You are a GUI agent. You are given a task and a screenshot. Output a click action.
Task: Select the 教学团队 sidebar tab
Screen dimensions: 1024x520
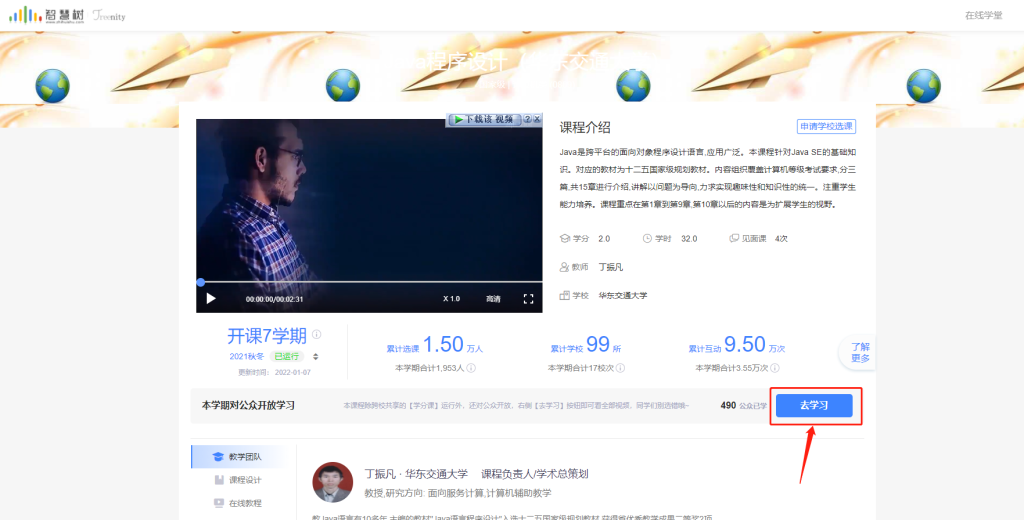(238, 457)
